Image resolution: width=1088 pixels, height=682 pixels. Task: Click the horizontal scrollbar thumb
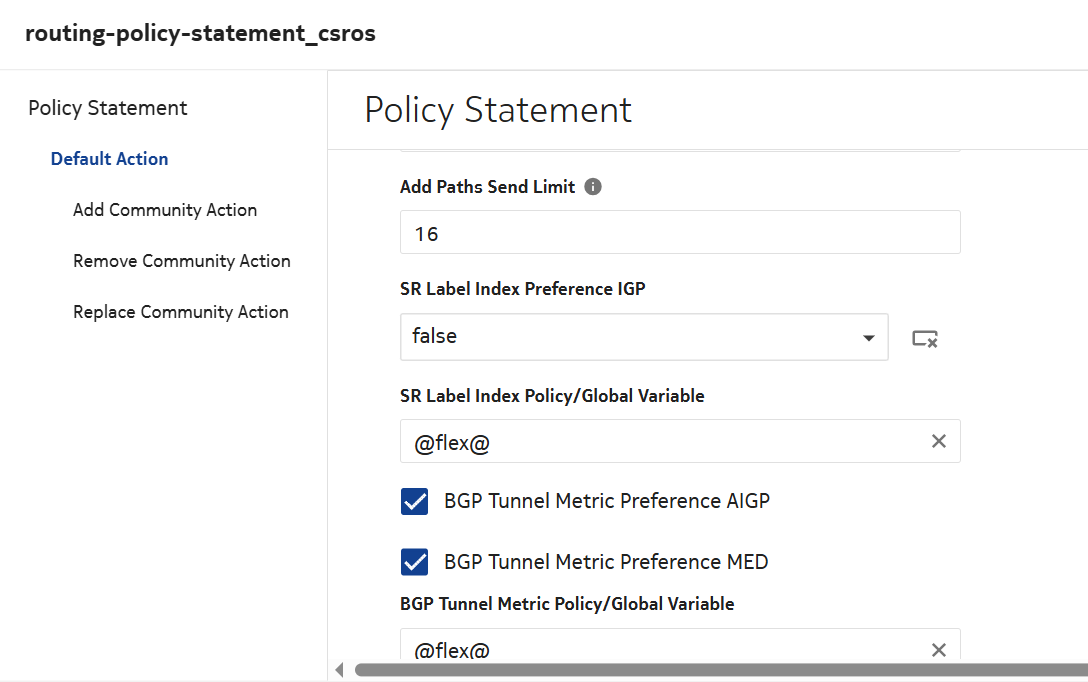[x=720, y=669]
